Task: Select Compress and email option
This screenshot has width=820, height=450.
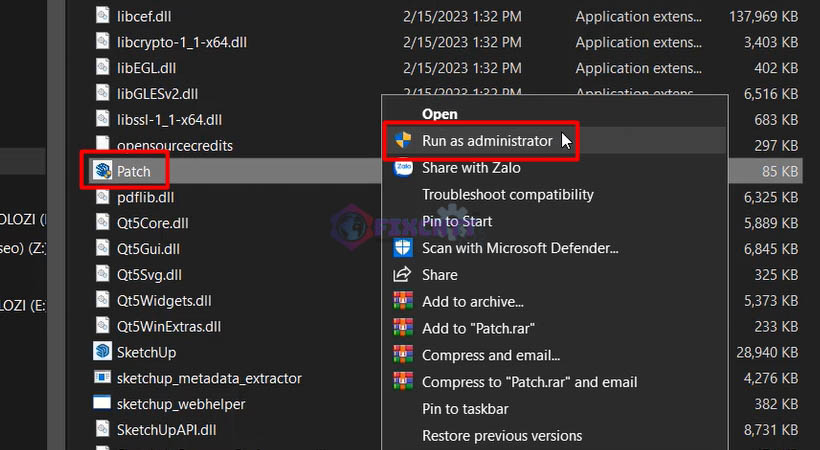Action: coord(490,355)
